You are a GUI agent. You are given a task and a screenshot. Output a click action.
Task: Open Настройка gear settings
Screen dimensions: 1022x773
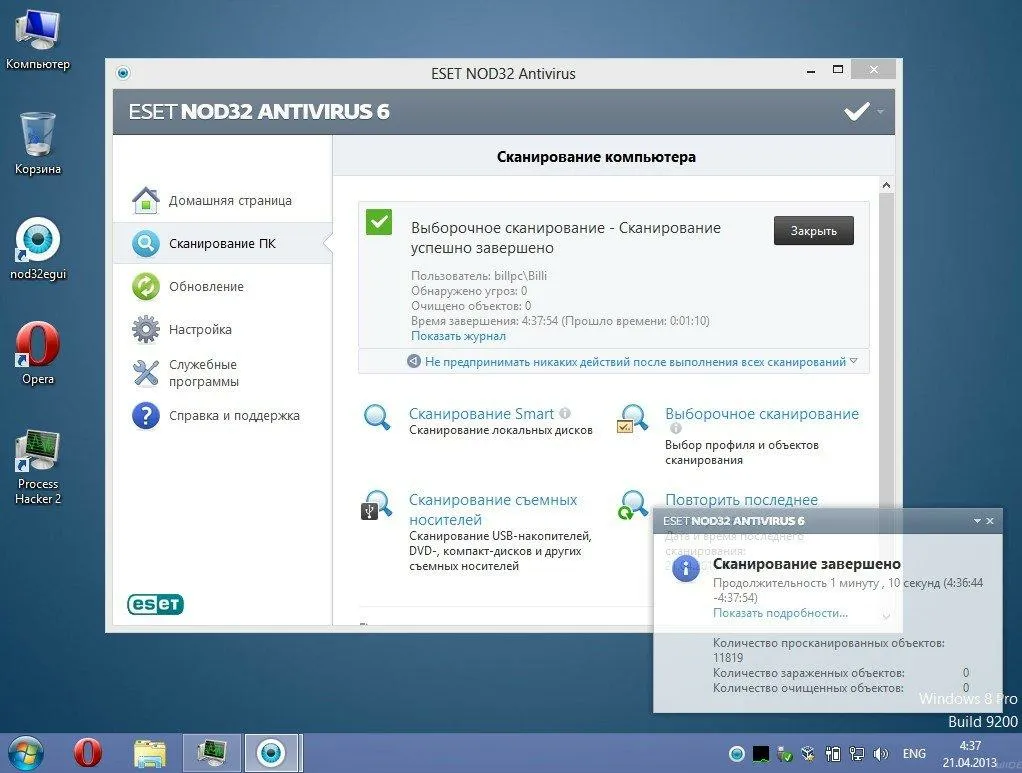(200, 329)
